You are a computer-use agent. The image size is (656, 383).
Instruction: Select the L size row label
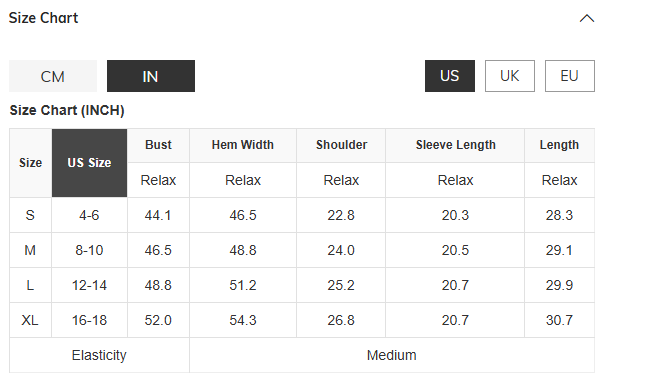(x=30, y=285)
